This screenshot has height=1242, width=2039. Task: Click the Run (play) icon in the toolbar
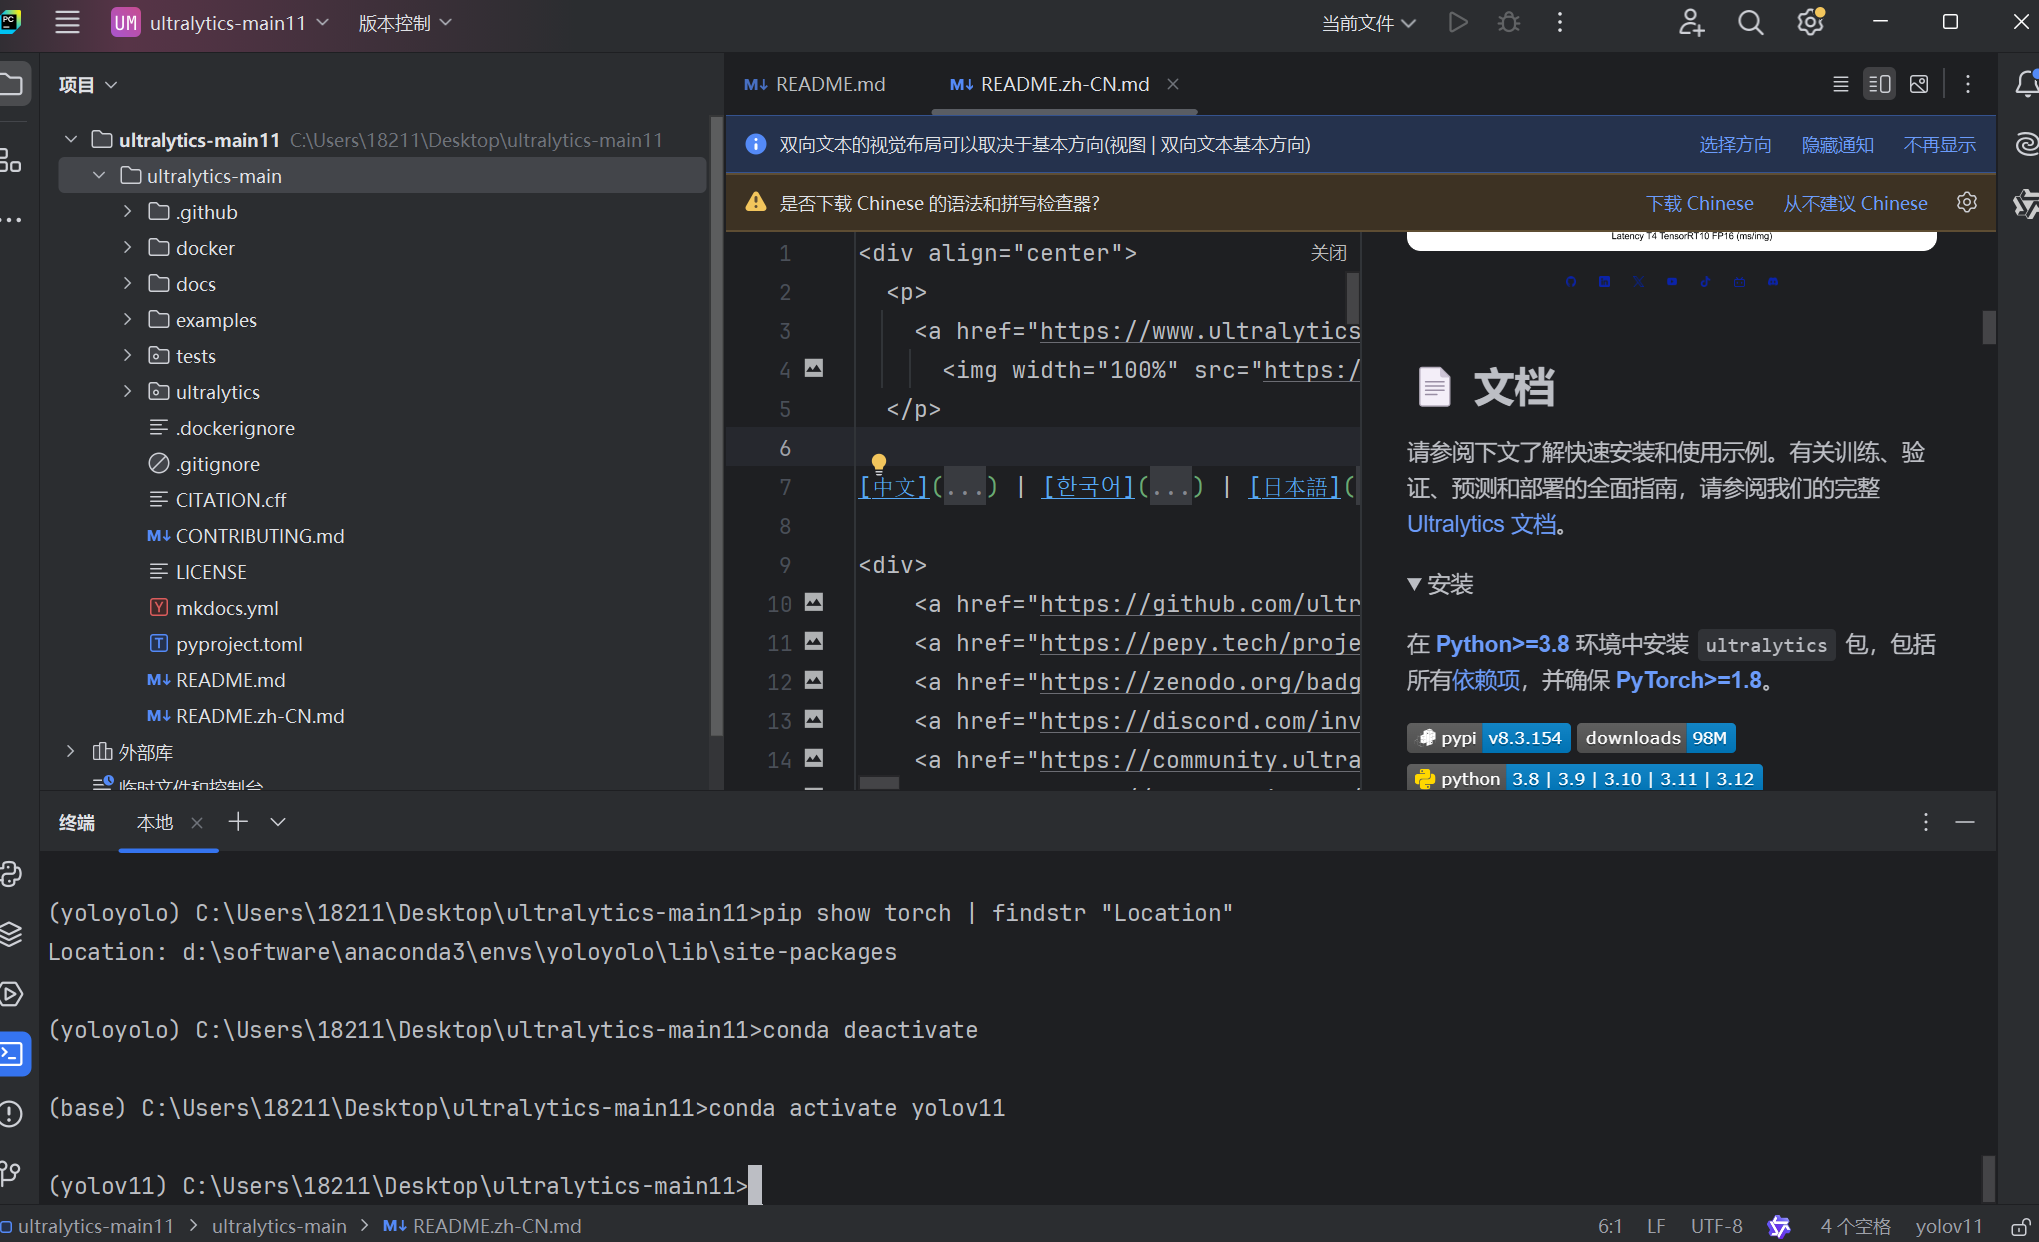[1458, 22]
